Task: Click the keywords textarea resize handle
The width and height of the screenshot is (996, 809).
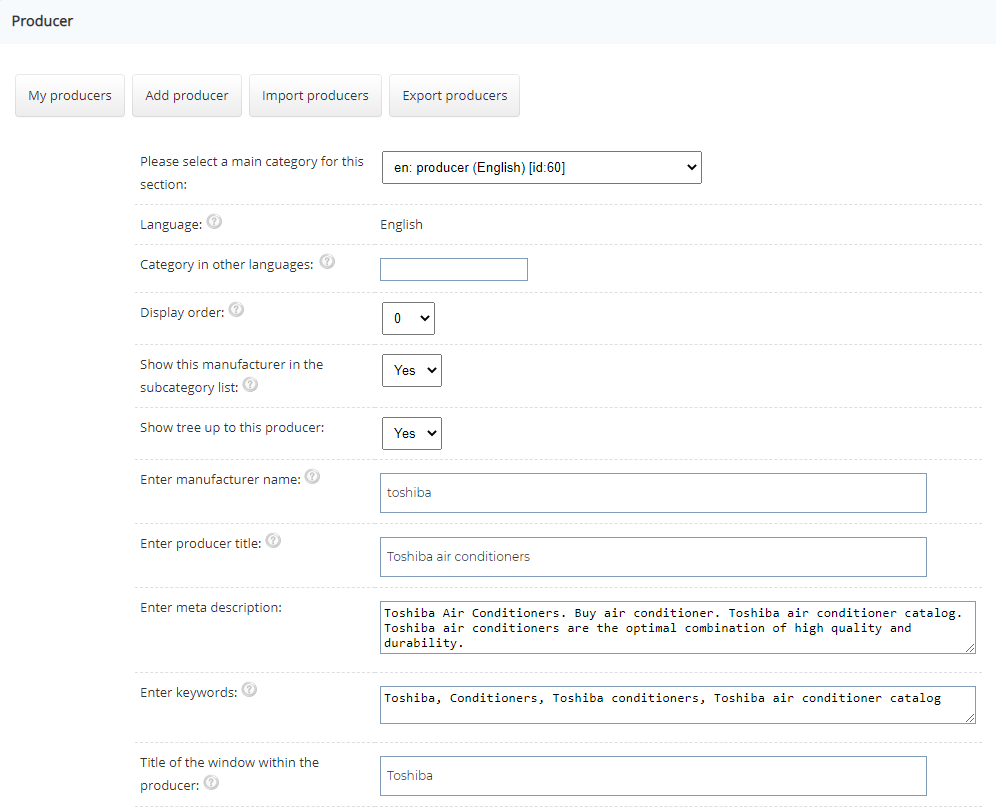Action: (970, 718)
